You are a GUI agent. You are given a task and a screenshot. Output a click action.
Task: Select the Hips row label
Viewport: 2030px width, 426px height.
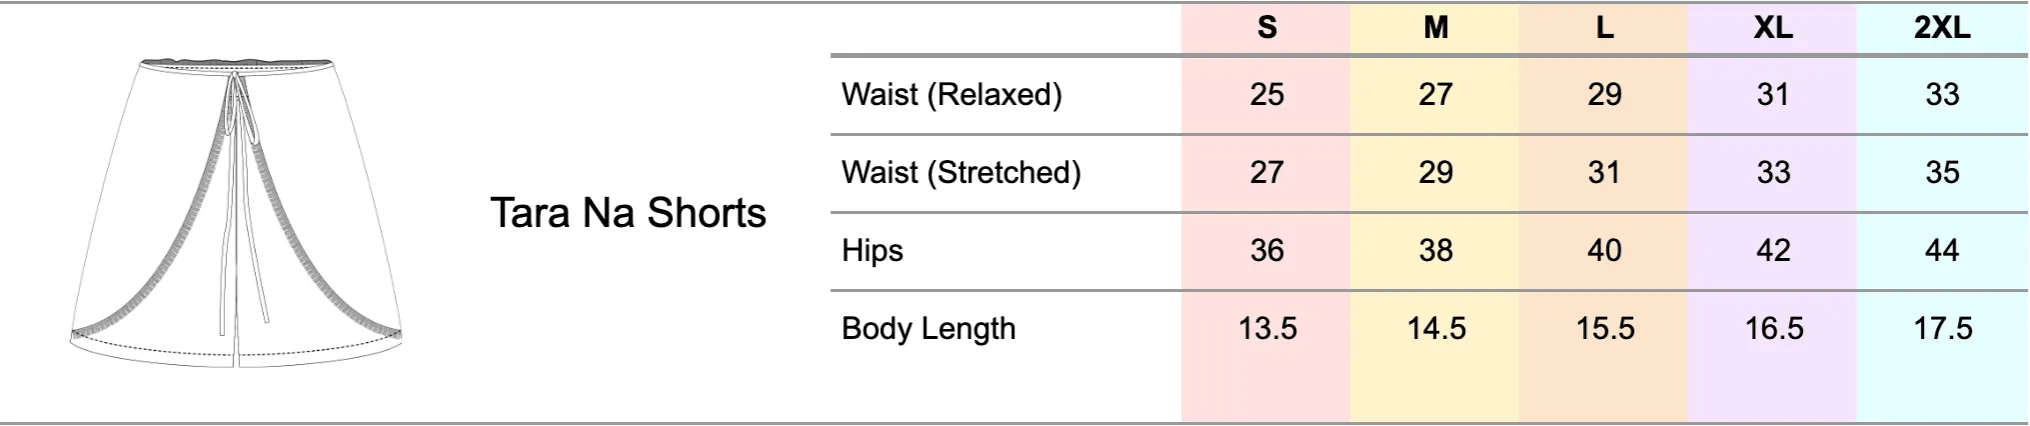[872, 251]
